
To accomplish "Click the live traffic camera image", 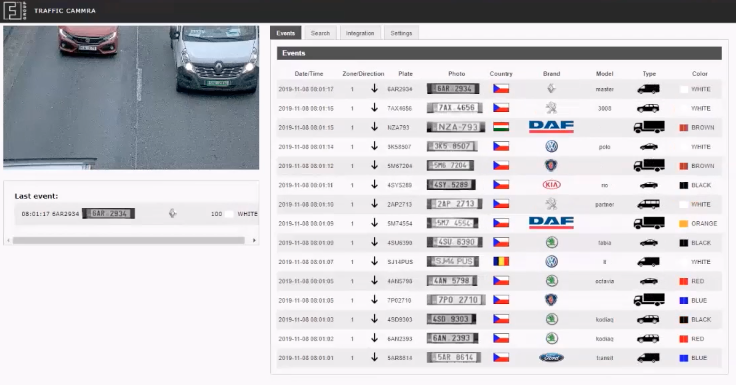I will 131,97.
